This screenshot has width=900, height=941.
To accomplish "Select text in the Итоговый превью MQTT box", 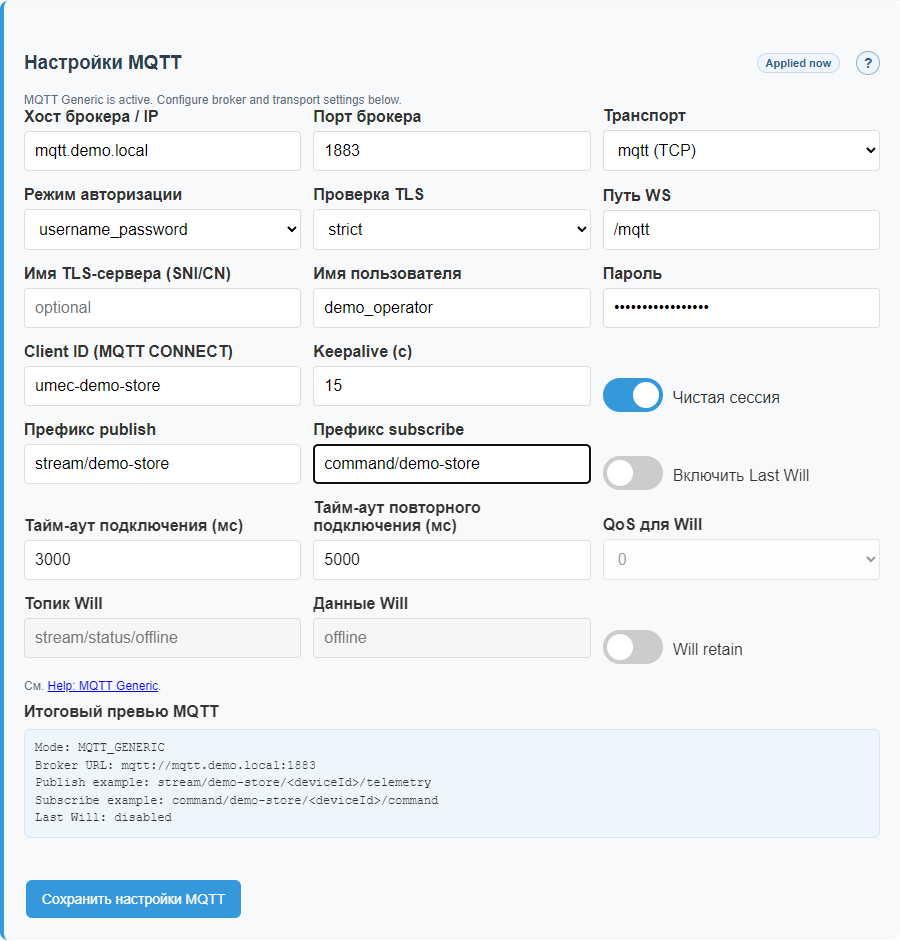I will point(450,785).
